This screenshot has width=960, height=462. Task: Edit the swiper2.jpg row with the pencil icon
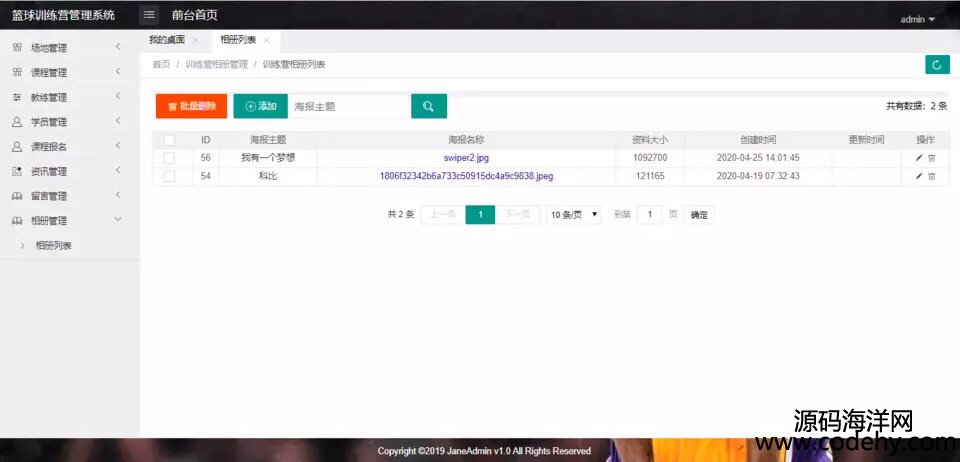coord(919,158)
